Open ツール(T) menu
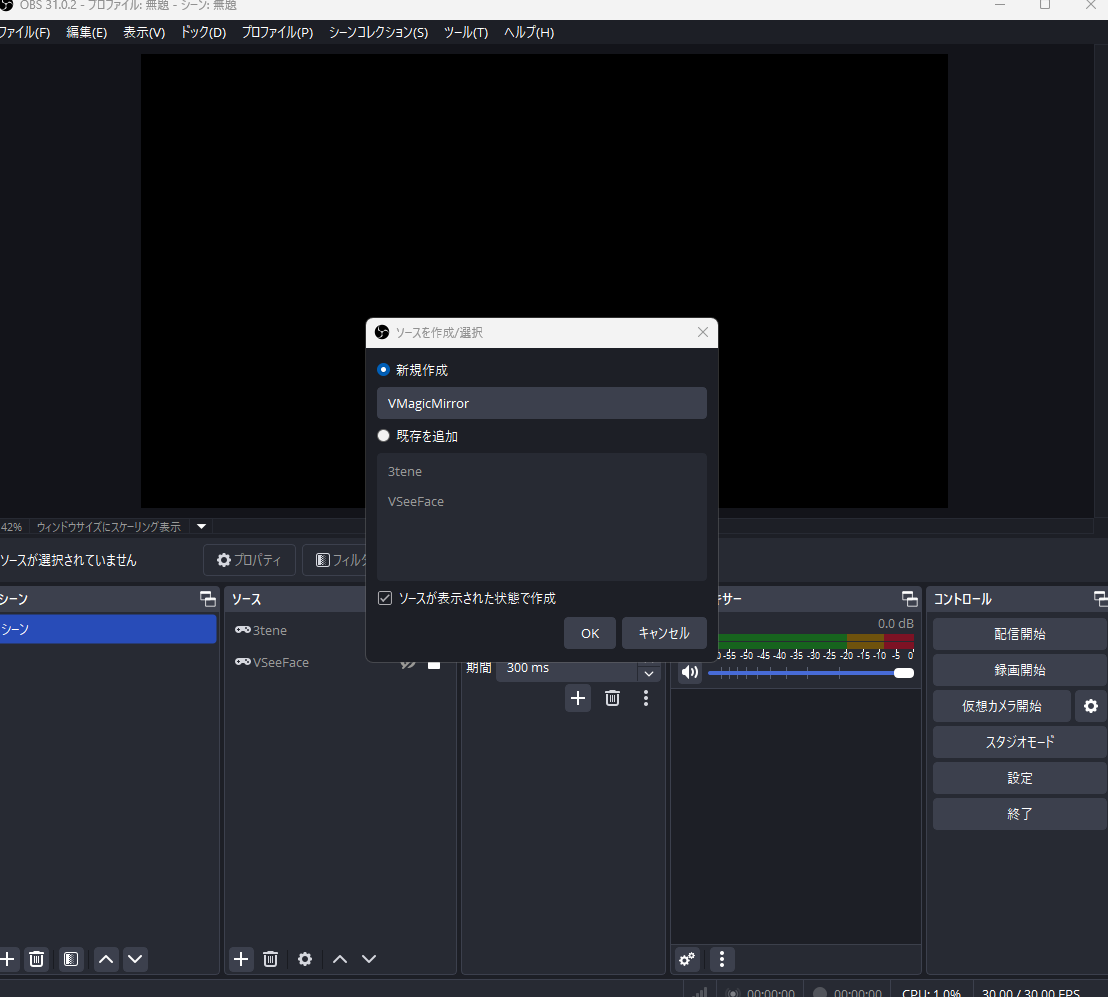 pos(466,33)
